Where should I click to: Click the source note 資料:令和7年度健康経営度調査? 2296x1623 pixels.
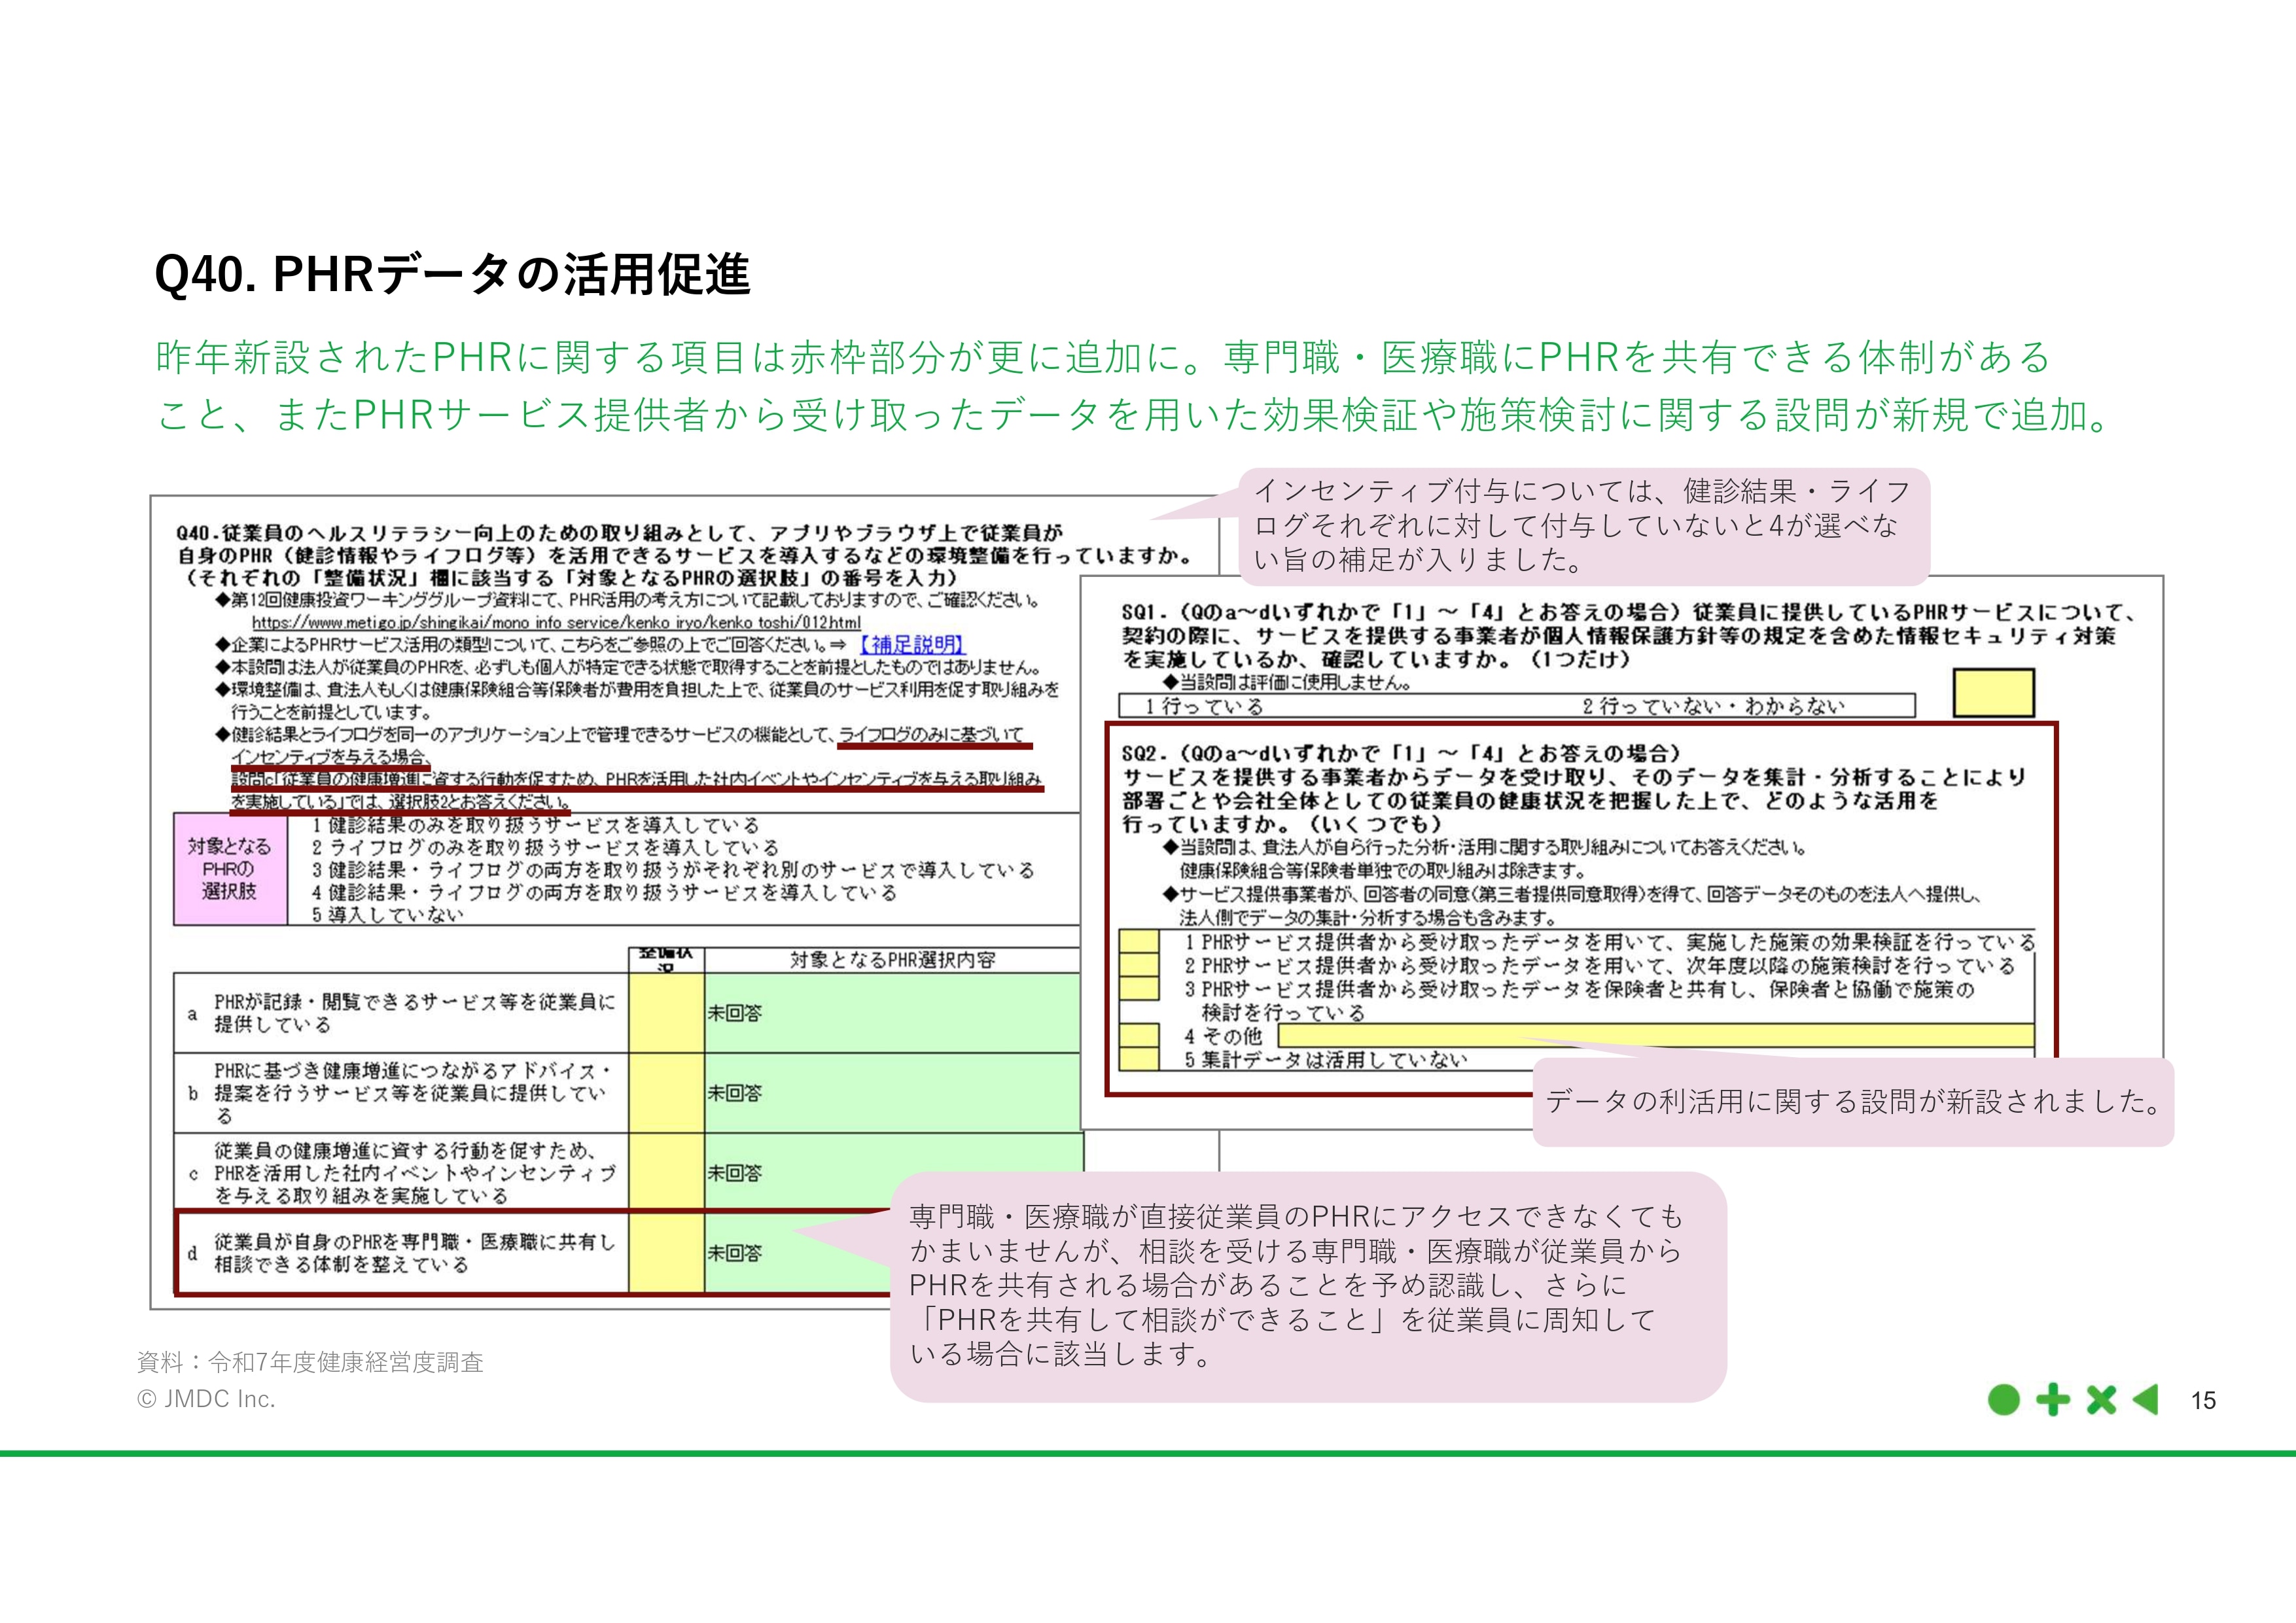310,1362
